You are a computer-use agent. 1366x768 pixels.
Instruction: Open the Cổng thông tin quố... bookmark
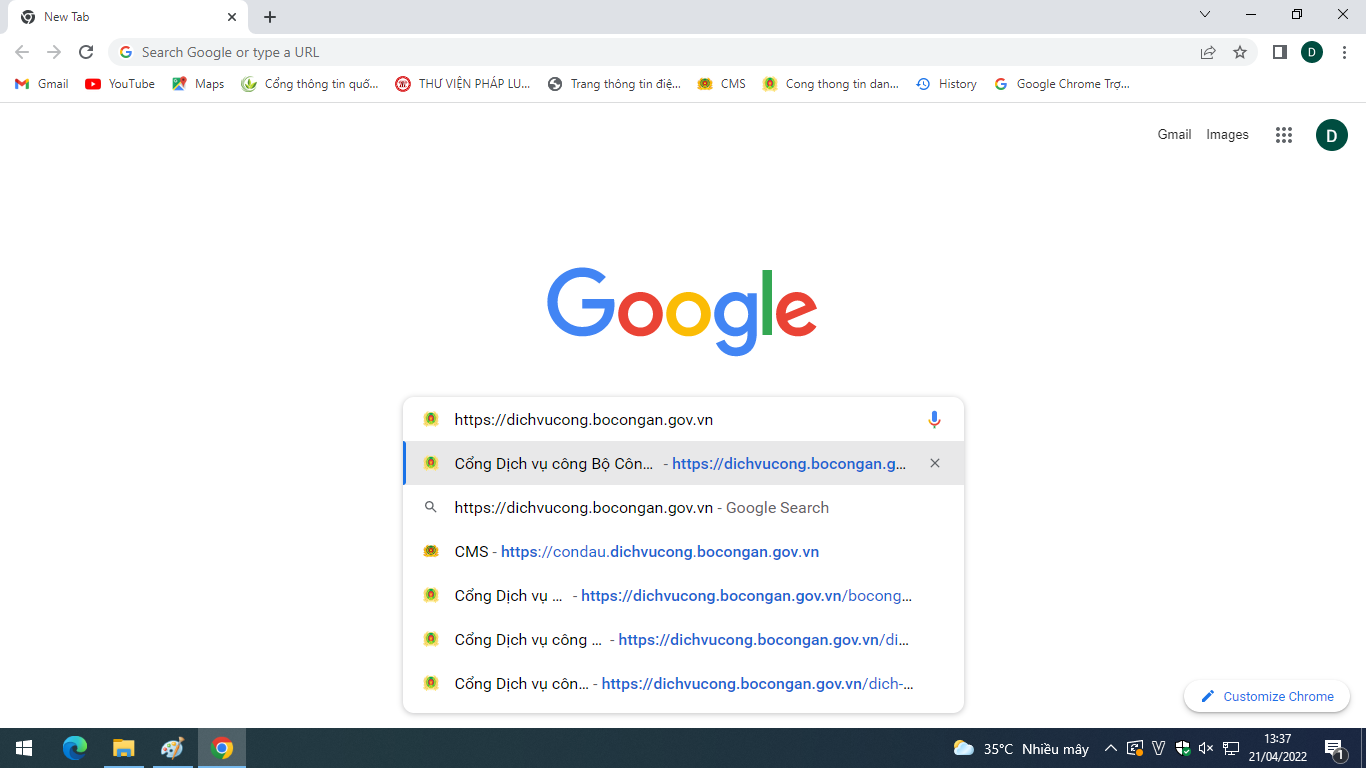pyautogui.click(x=310, y=84)
